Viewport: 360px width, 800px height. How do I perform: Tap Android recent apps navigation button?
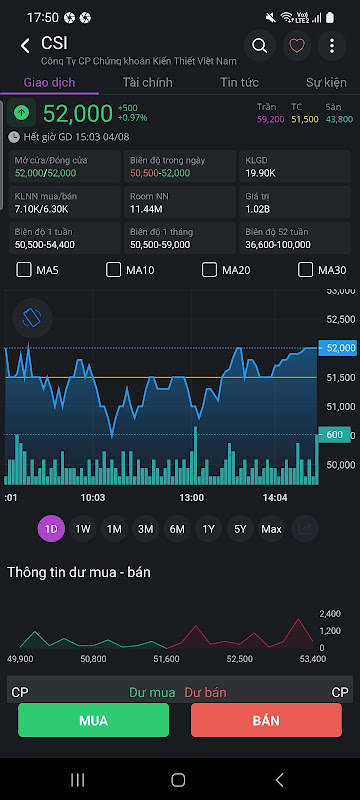78,779
